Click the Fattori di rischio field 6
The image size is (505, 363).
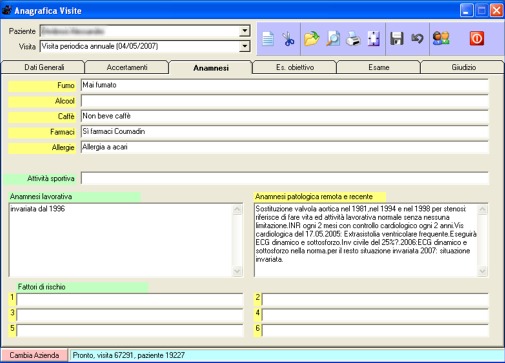(375, 330)
